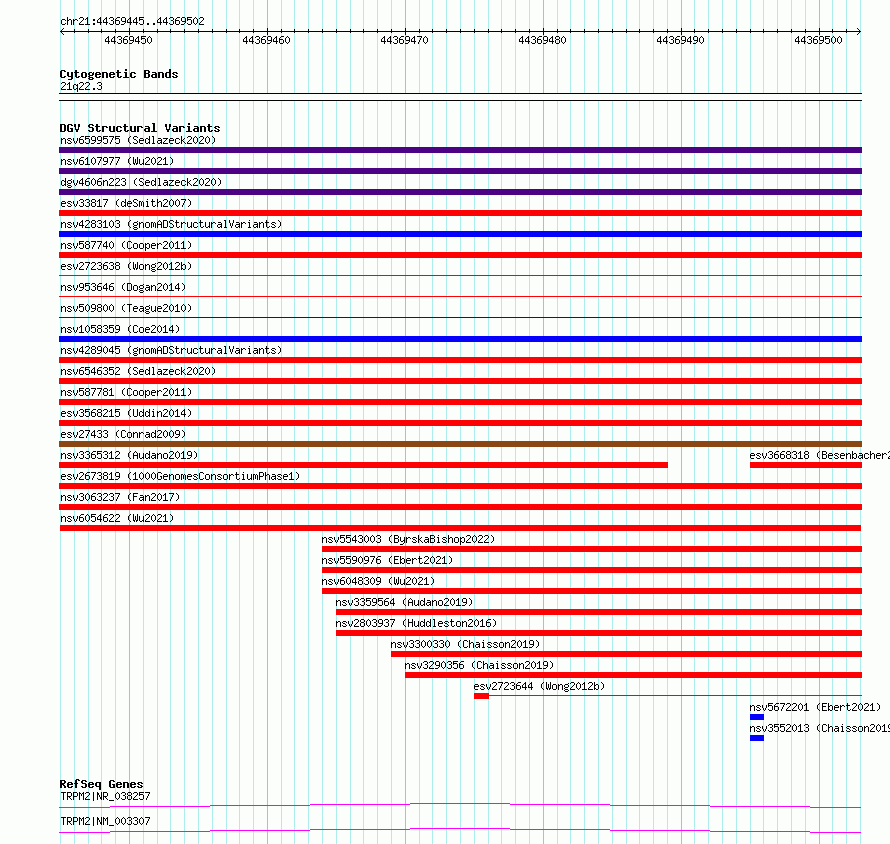The width and height of the screenshot is (890, 844).
Task: Click the blue nsv4283103 variant bar
Action: [x=460, y=234]
